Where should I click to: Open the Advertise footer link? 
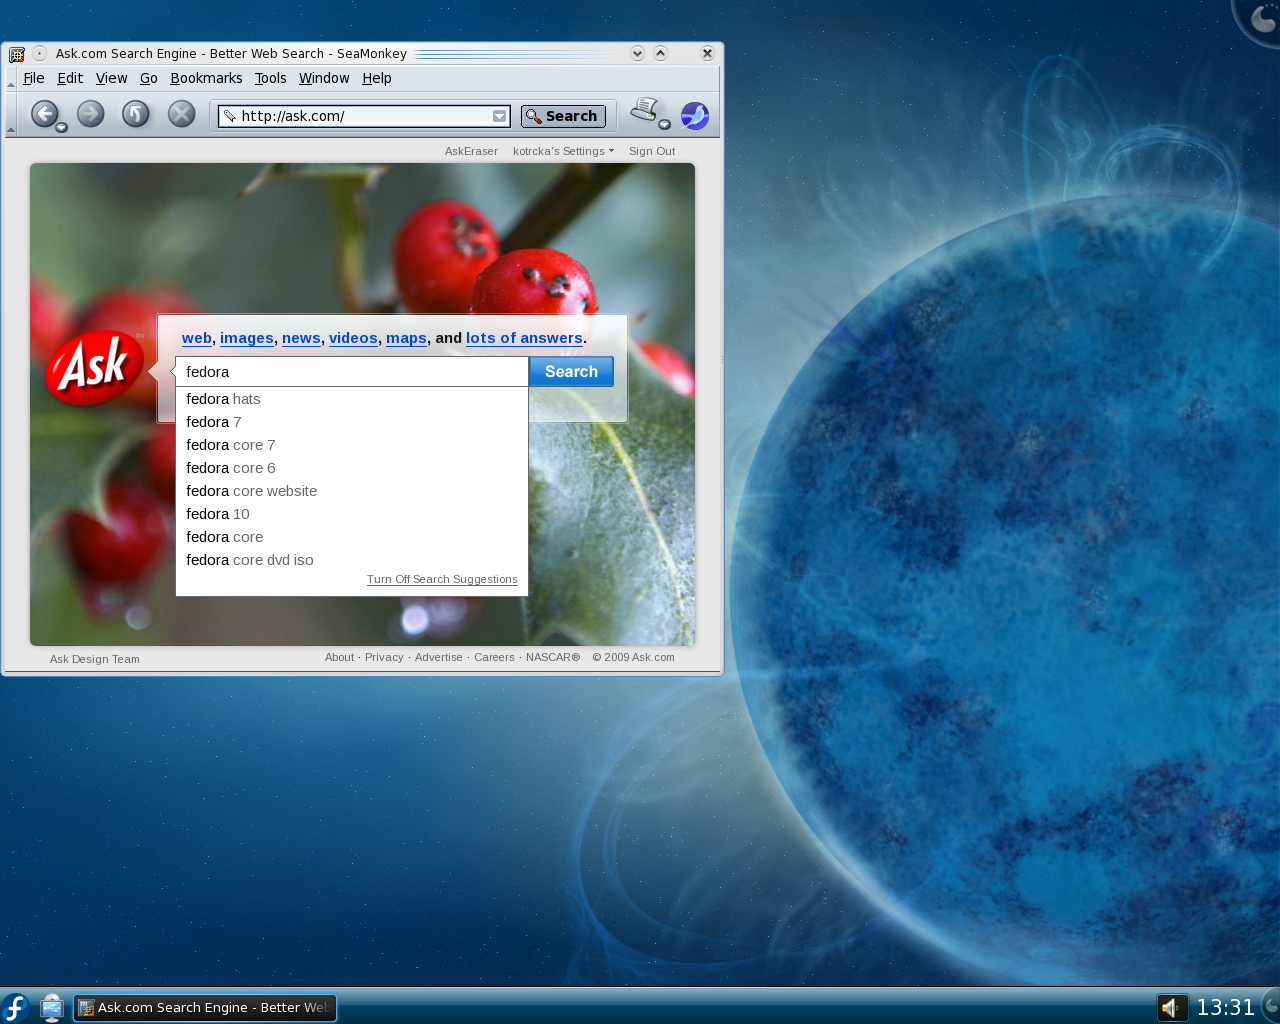pyautogui.click(x=438, y=657)
